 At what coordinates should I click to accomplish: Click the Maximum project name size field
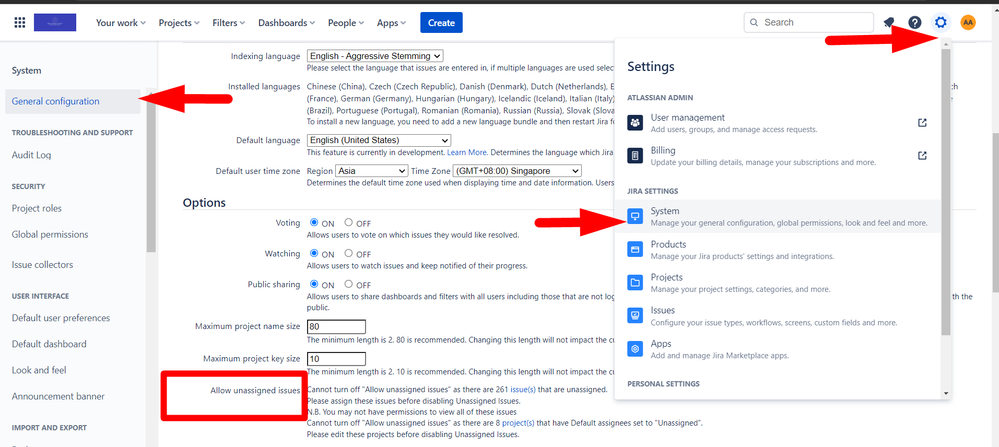pos(336,327)
